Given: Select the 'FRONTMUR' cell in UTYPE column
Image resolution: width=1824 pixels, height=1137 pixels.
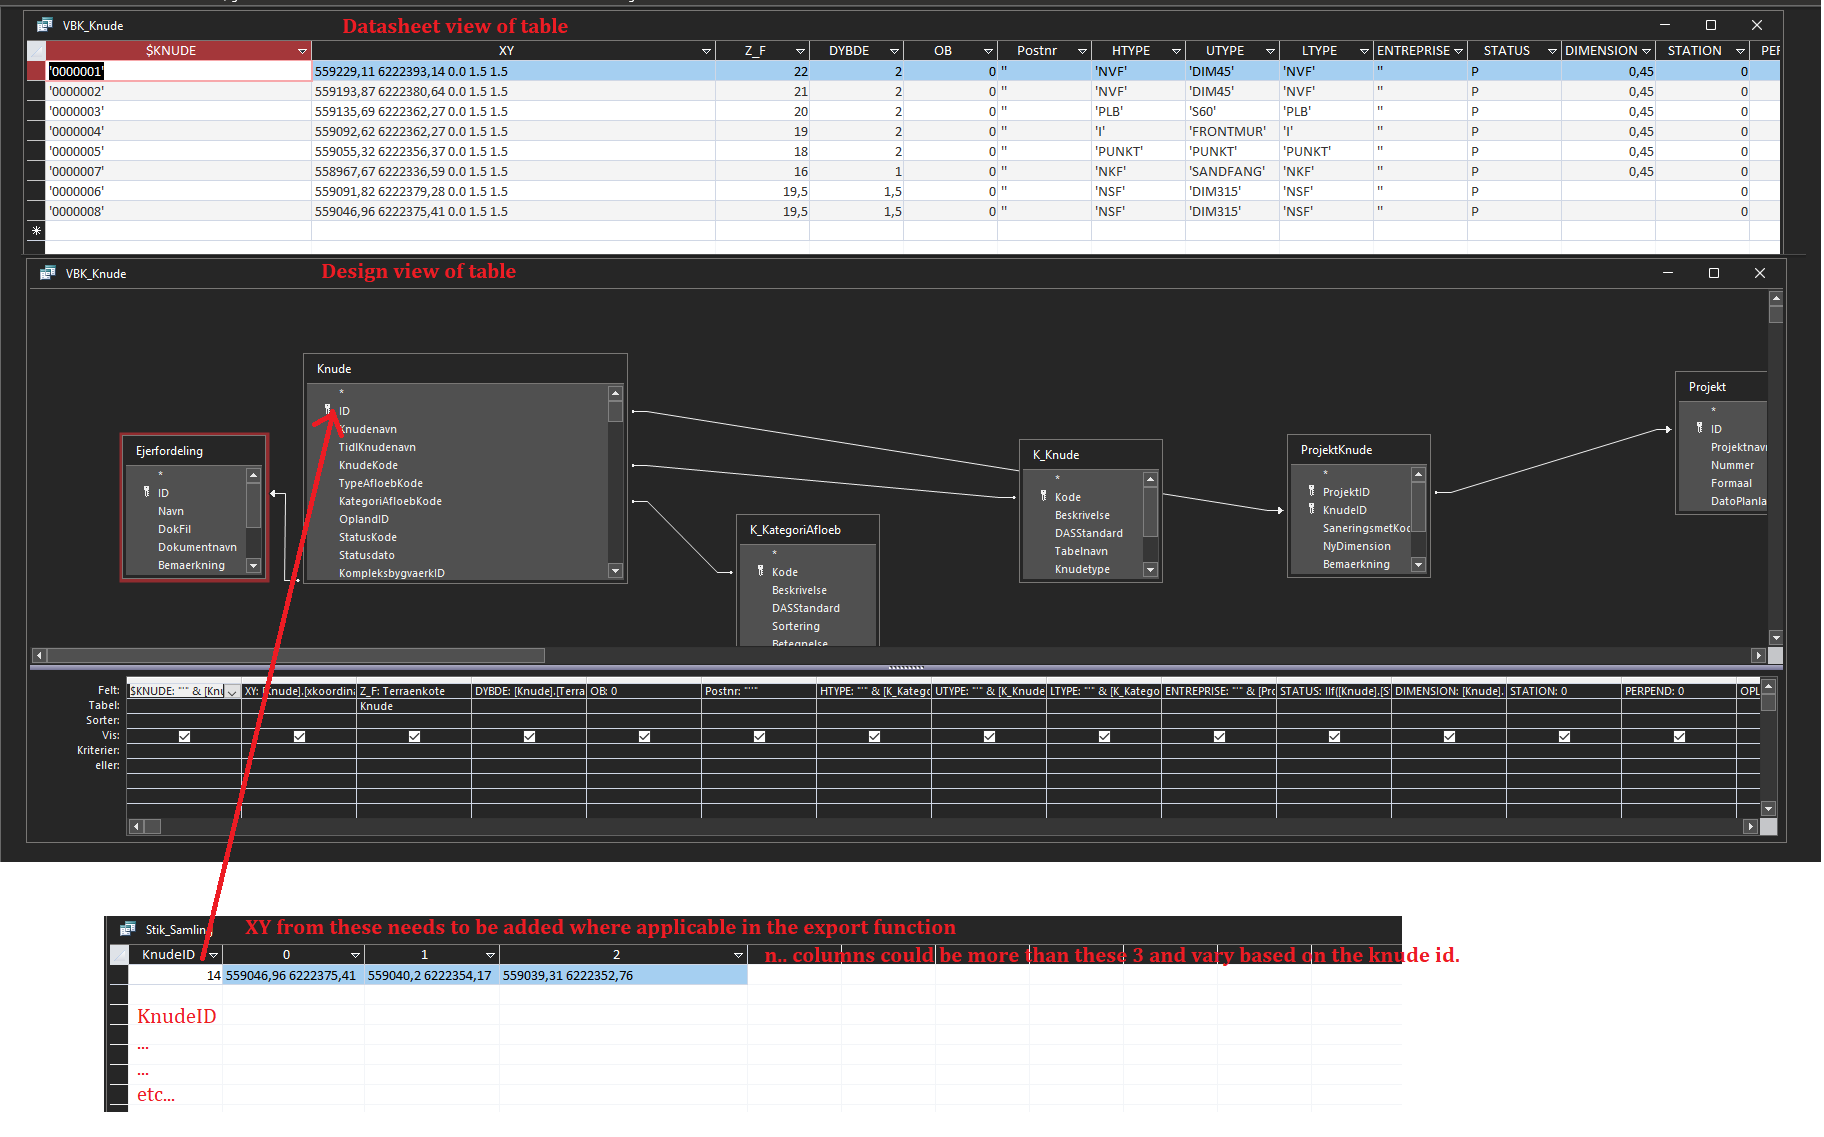Looking at the screenshot, I should tap(1232, 131).
